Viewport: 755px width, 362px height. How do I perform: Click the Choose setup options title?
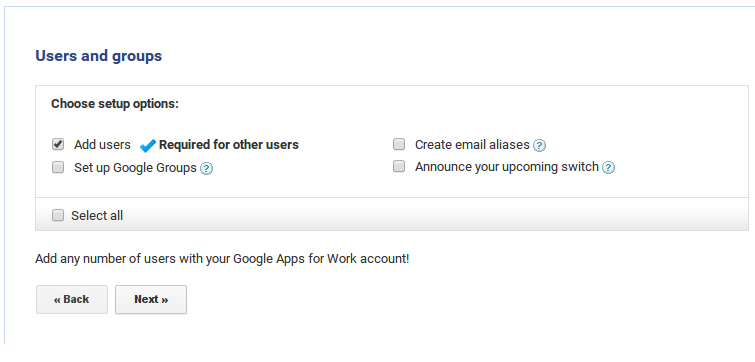coord(115,104)
